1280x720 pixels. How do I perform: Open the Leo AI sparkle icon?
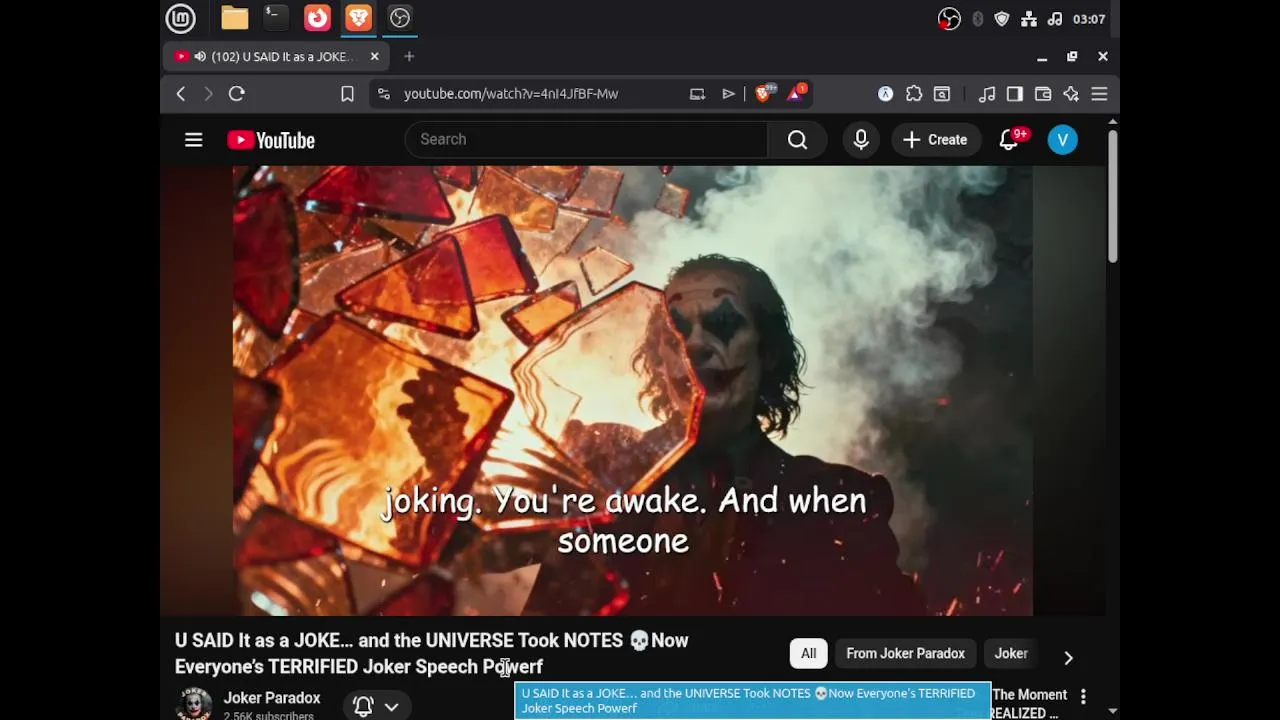[1071, 94]
